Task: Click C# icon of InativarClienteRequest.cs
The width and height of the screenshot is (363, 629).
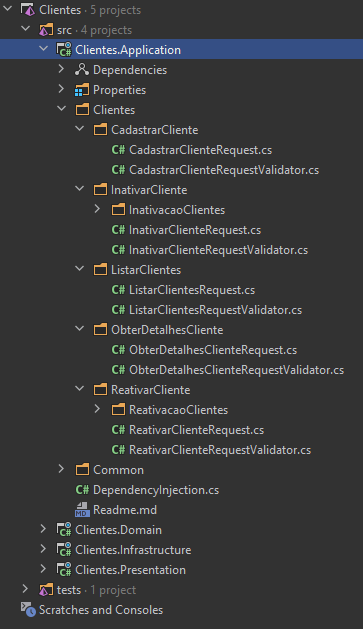Action: pos(118,230)
